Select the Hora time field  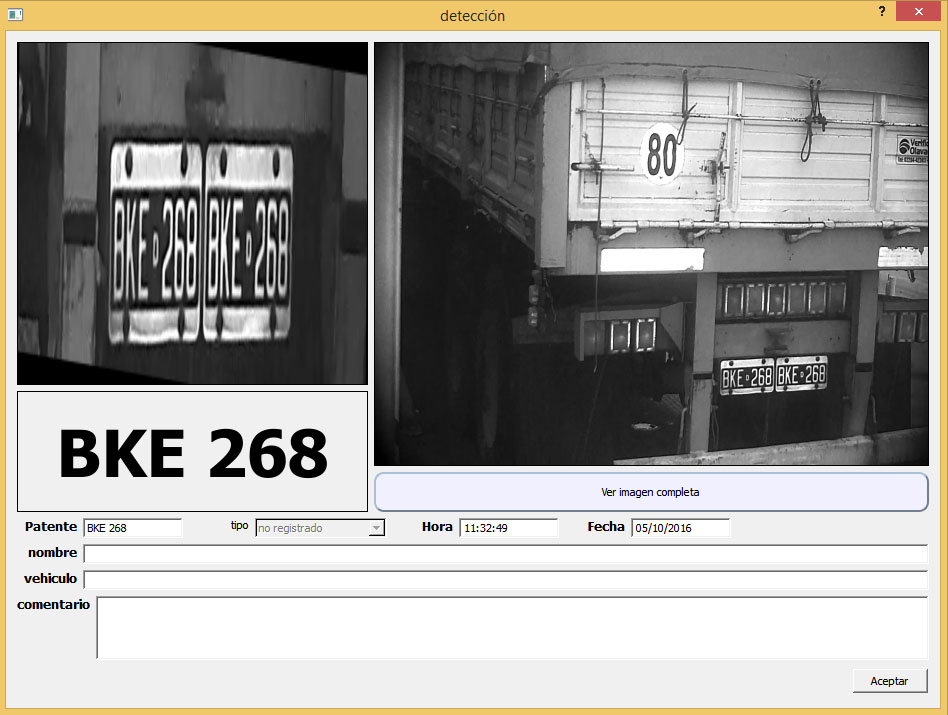coord(508,528)
